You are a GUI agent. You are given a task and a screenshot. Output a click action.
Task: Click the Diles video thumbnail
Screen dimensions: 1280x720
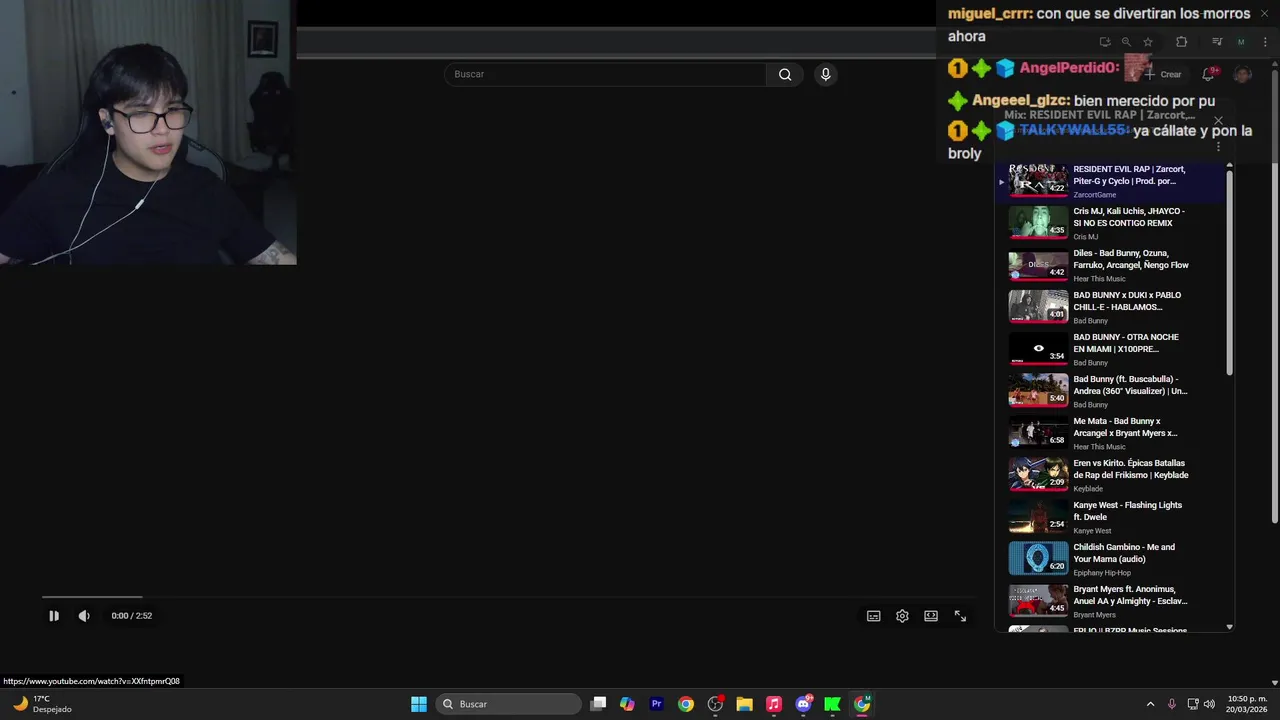click(x=1038, y=265)
